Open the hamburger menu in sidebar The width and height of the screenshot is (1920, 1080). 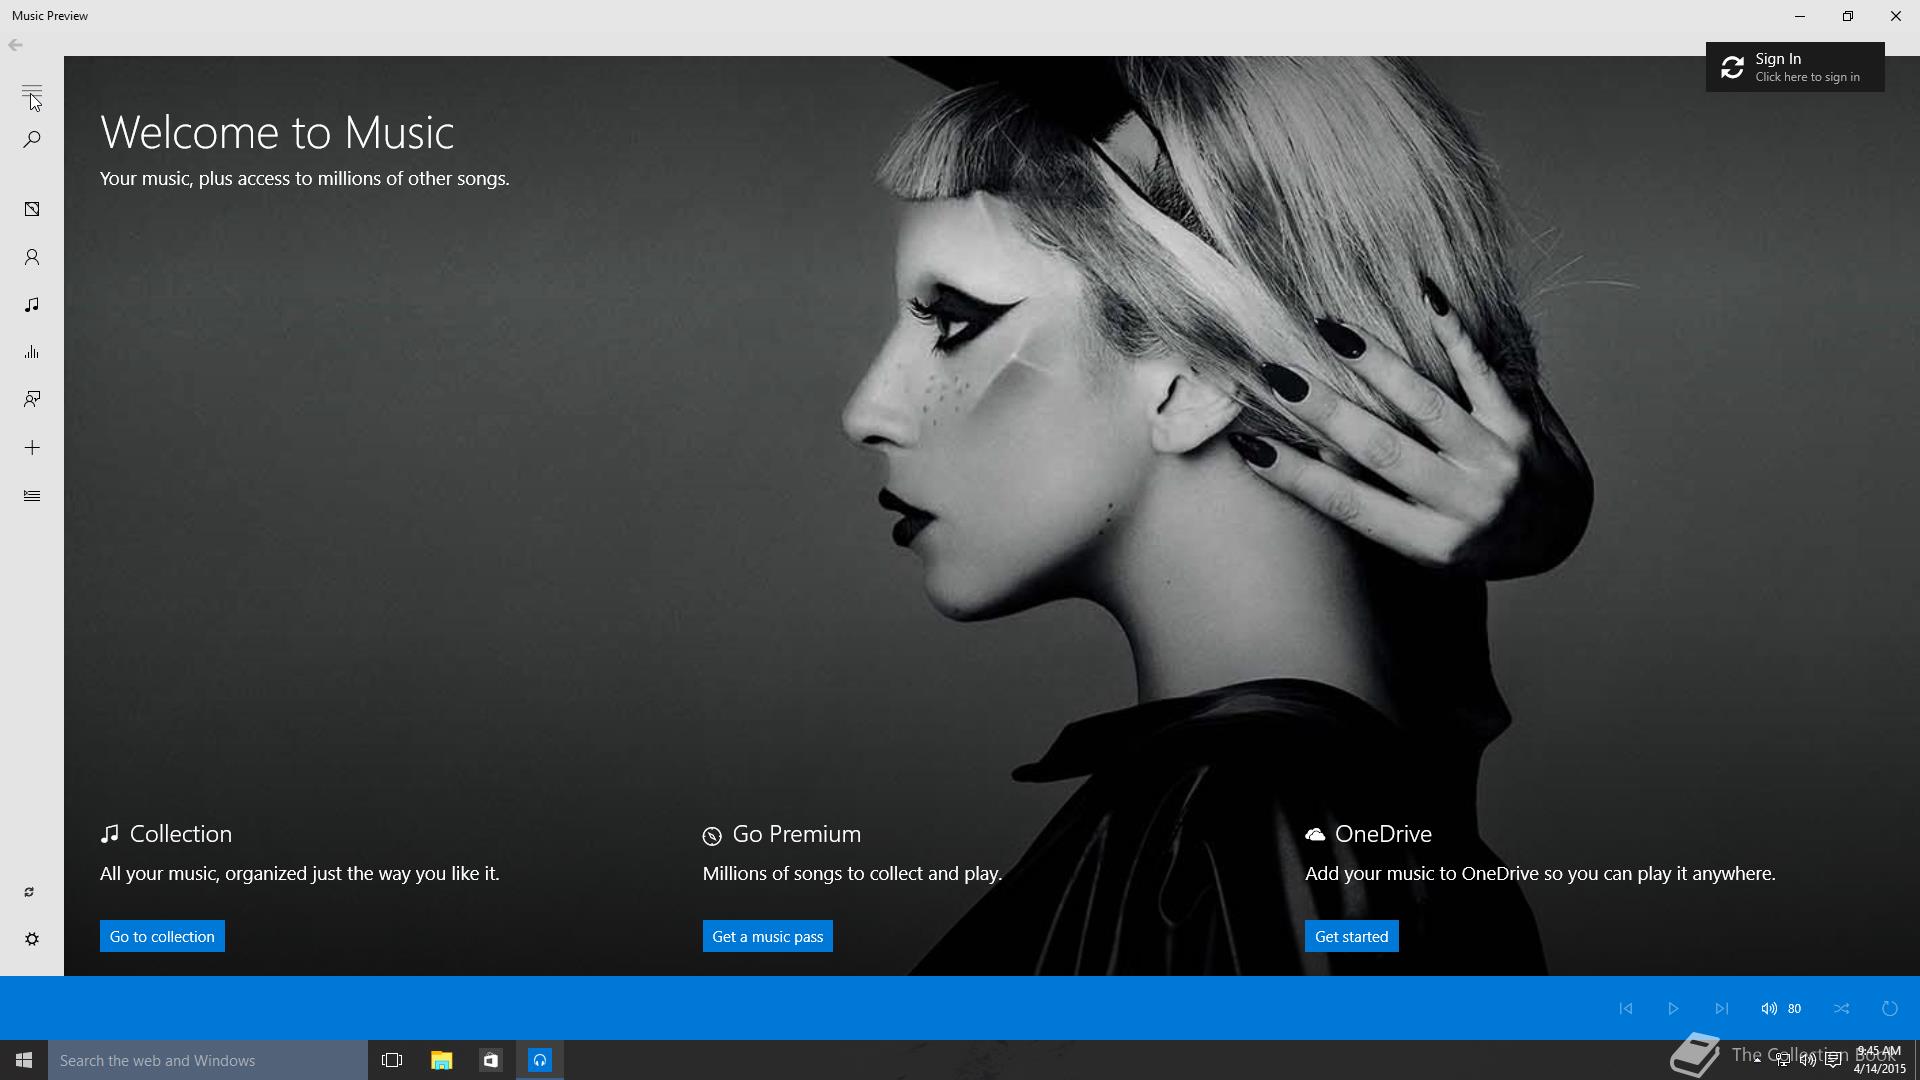(x=32, y=91)
